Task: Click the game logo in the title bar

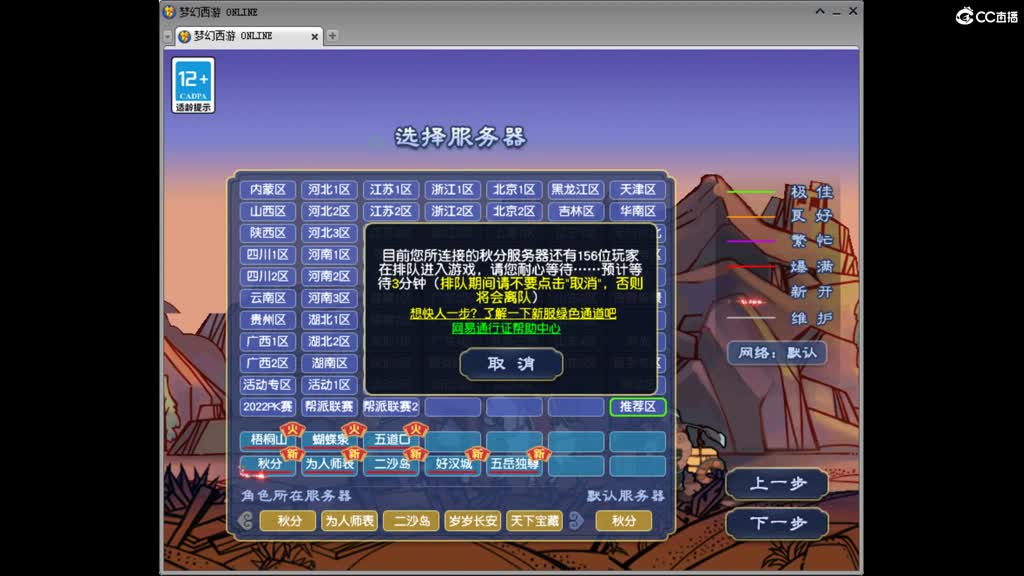Action: [169, 12]
